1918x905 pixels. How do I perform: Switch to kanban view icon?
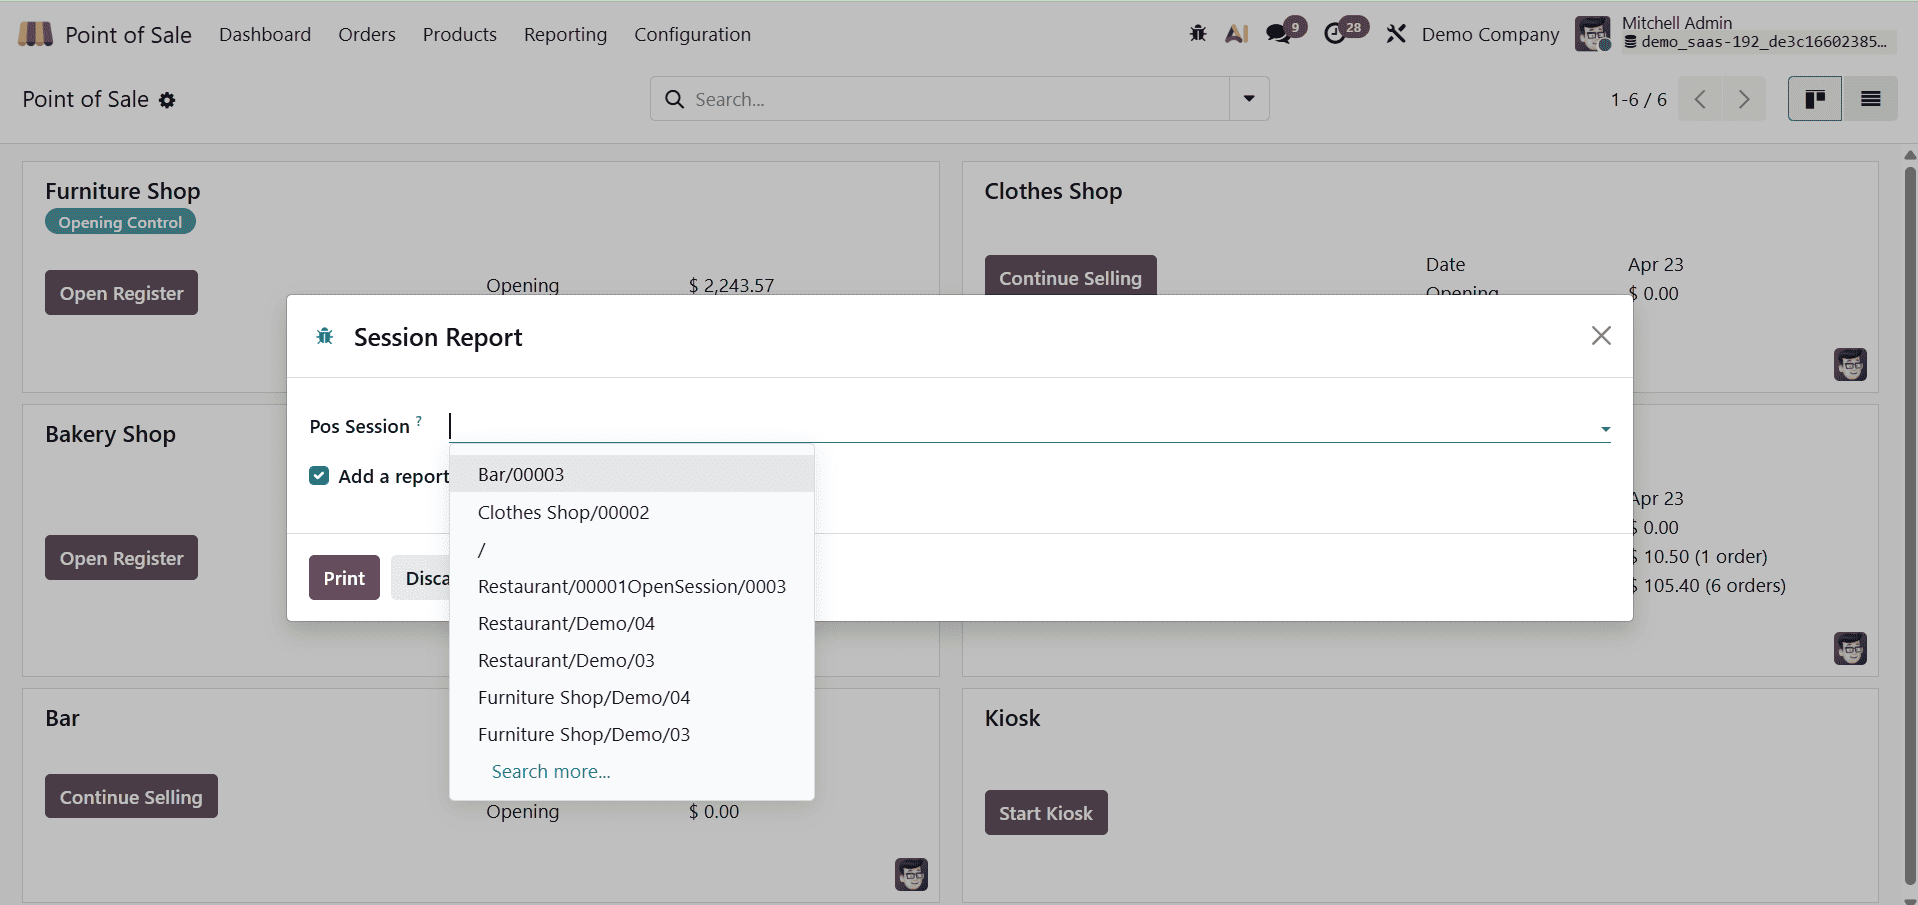(1814, 98)
